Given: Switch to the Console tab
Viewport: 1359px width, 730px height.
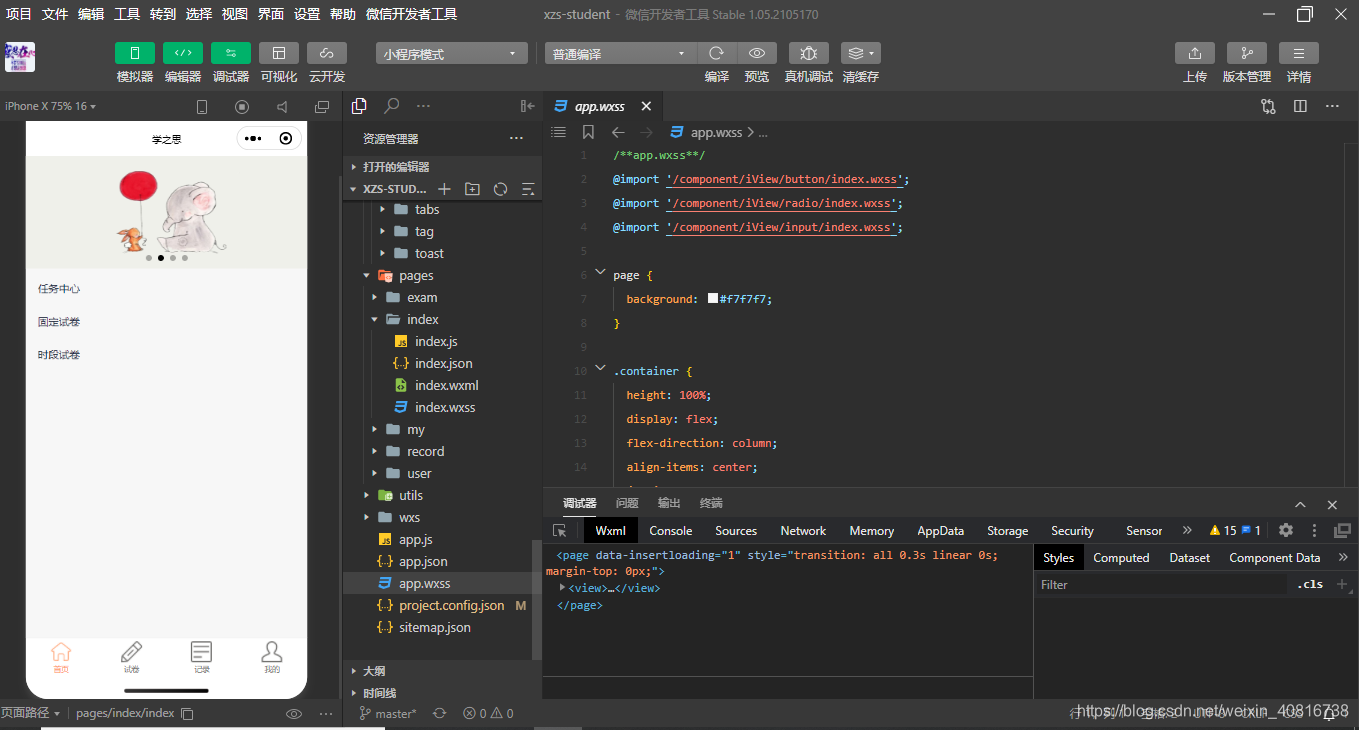Looking at the screenshot, I should click(671, 531).
